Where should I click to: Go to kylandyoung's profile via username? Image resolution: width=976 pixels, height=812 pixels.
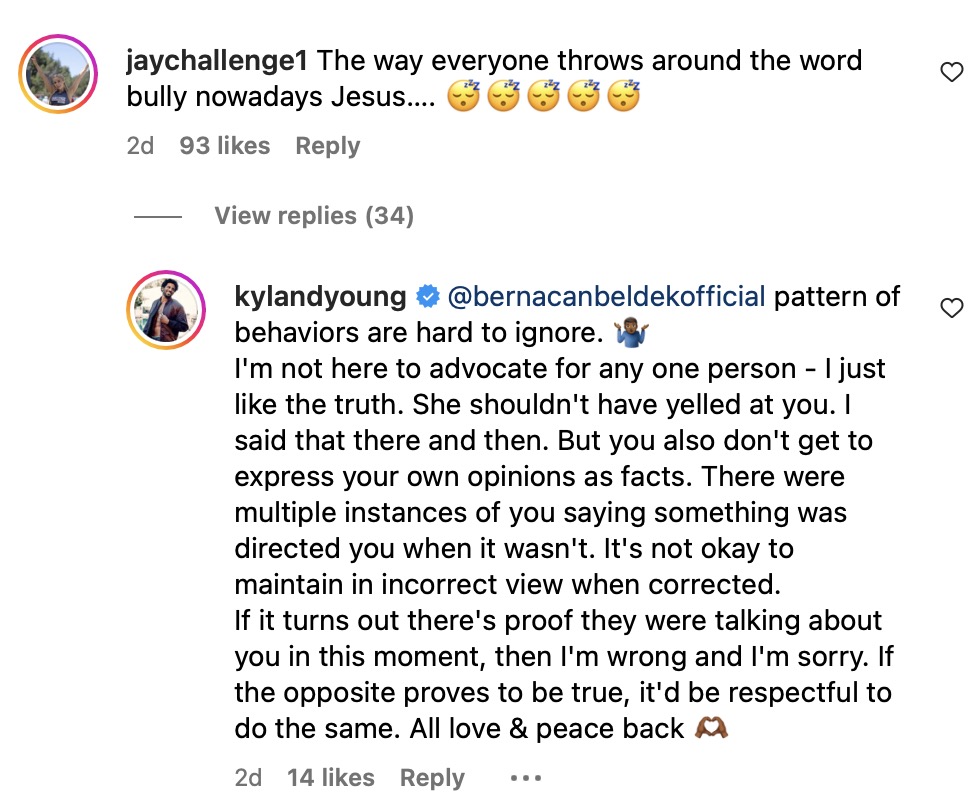click(x=320, y=297)
